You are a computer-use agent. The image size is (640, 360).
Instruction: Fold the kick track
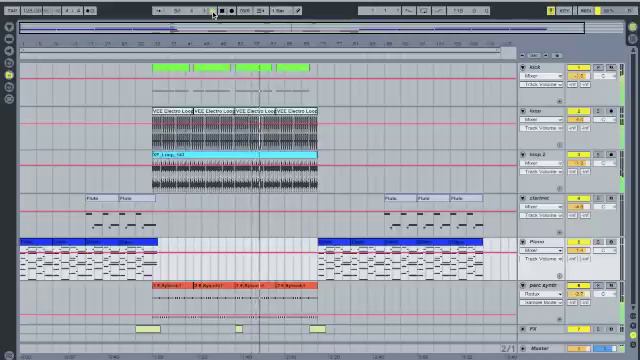pyautogui.click(x=523, y=67)
